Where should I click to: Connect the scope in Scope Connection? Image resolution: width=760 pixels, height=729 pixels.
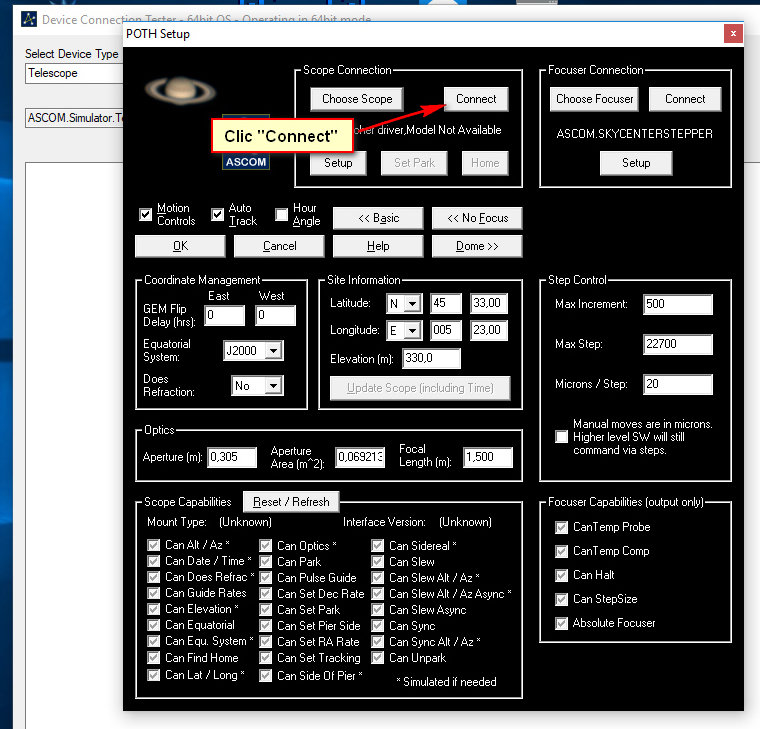coord(476,99)
